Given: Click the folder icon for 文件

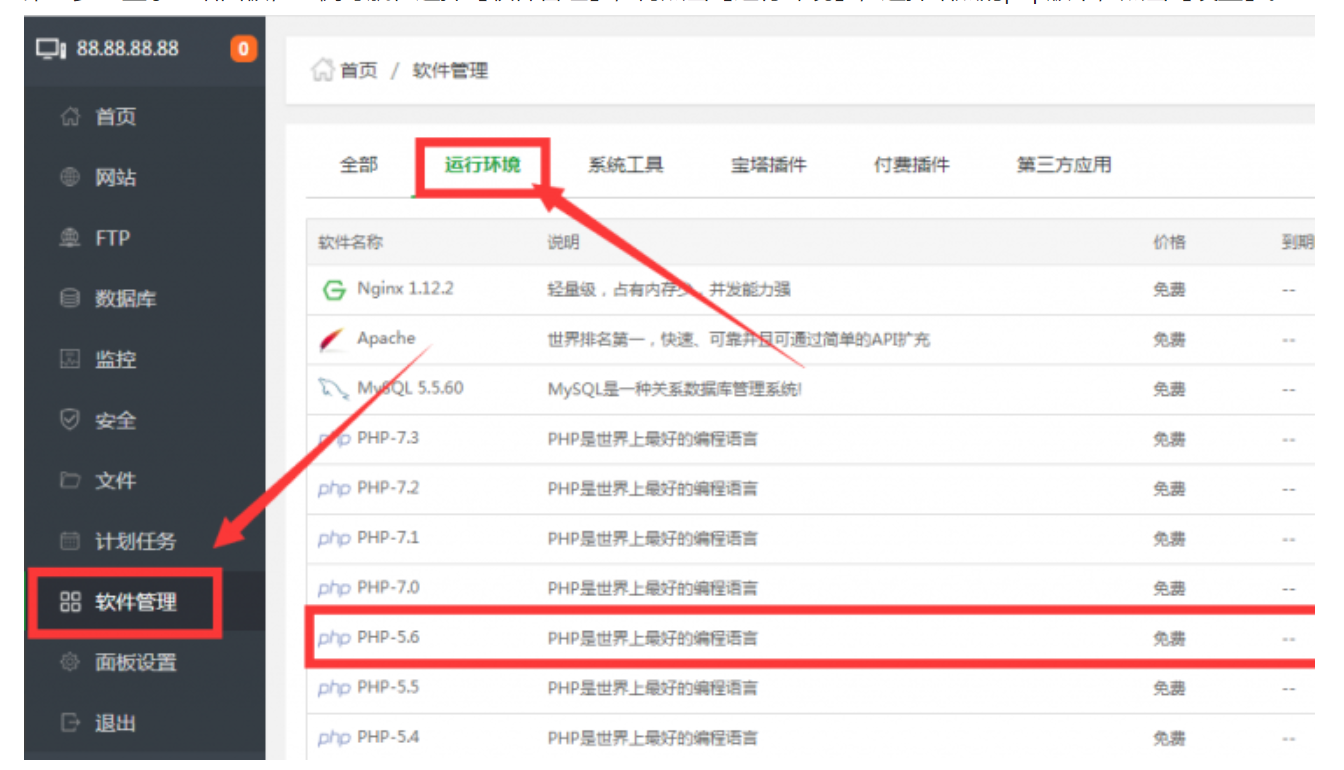Looking at the screenshot, I should pyautogui.click(x=70, y=481).
